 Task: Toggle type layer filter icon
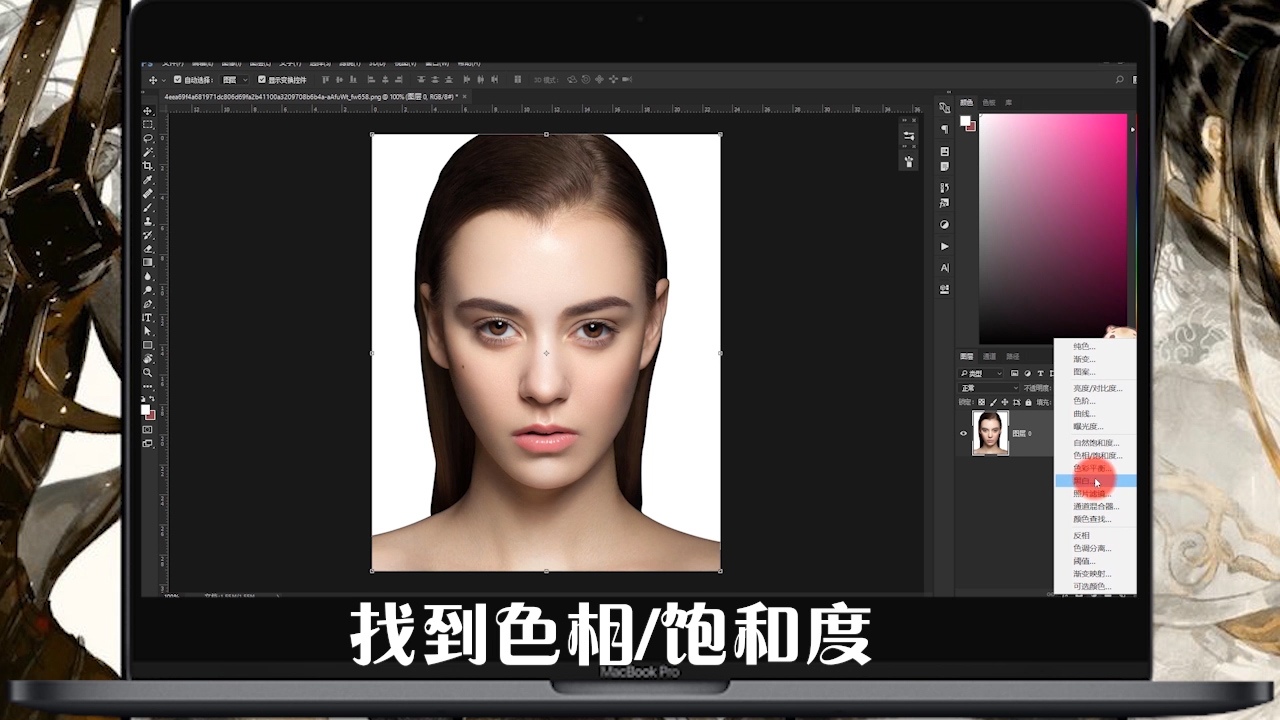tap(1040, 374)
